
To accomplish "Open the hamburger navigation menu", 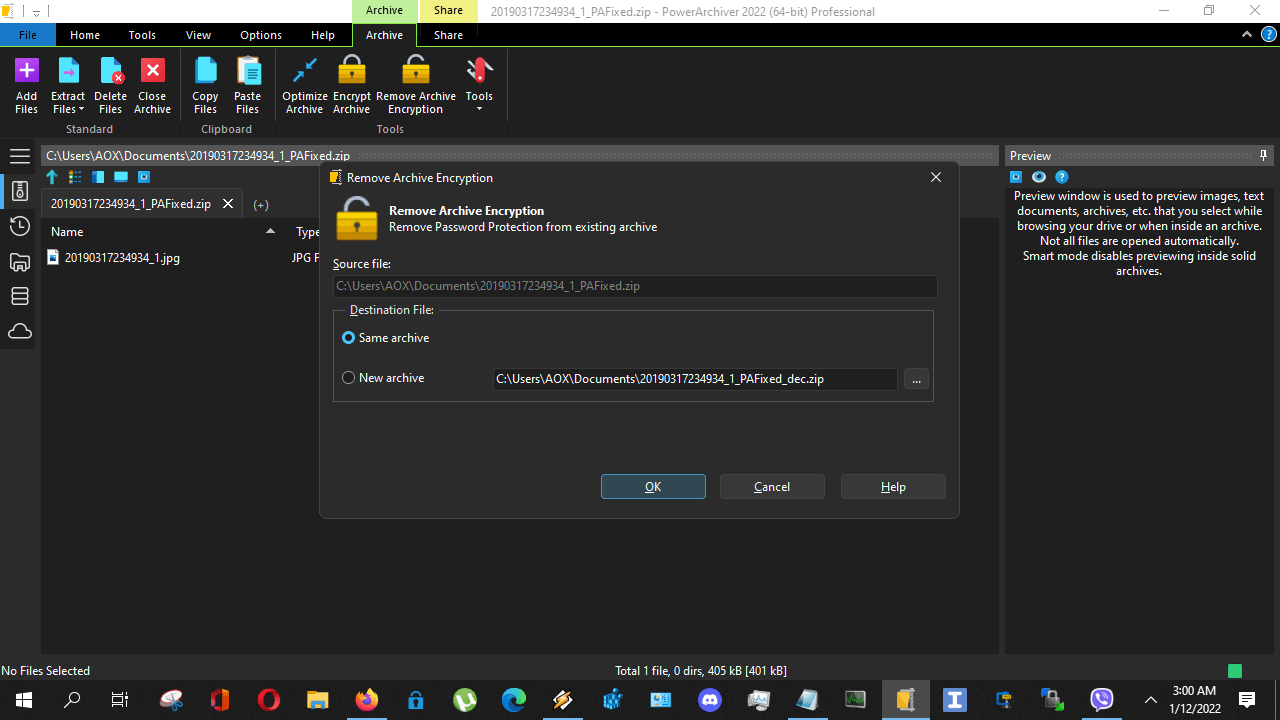I will (x=19, y=156).
